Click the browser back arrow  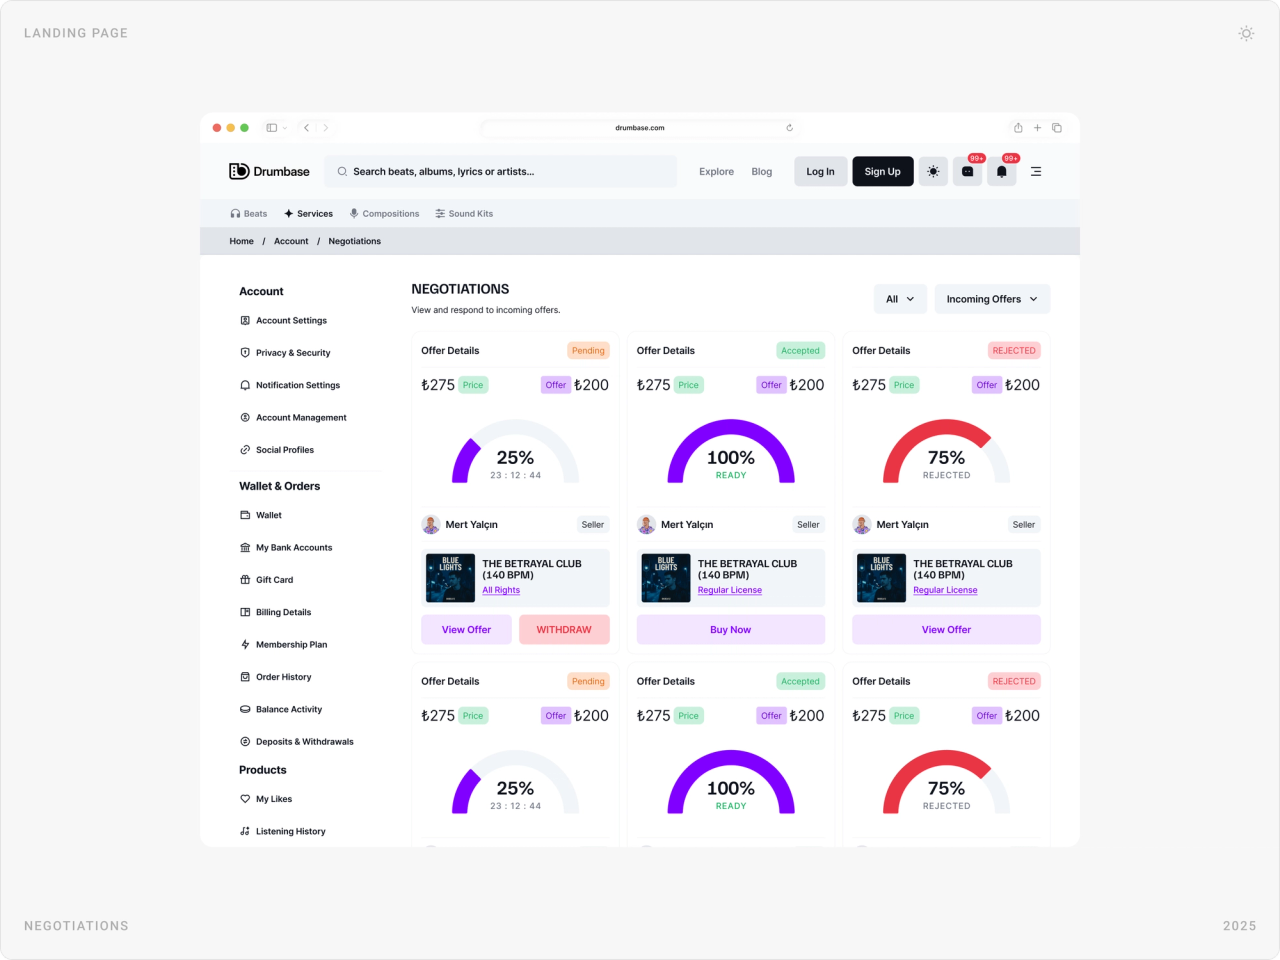click(307, 128)
